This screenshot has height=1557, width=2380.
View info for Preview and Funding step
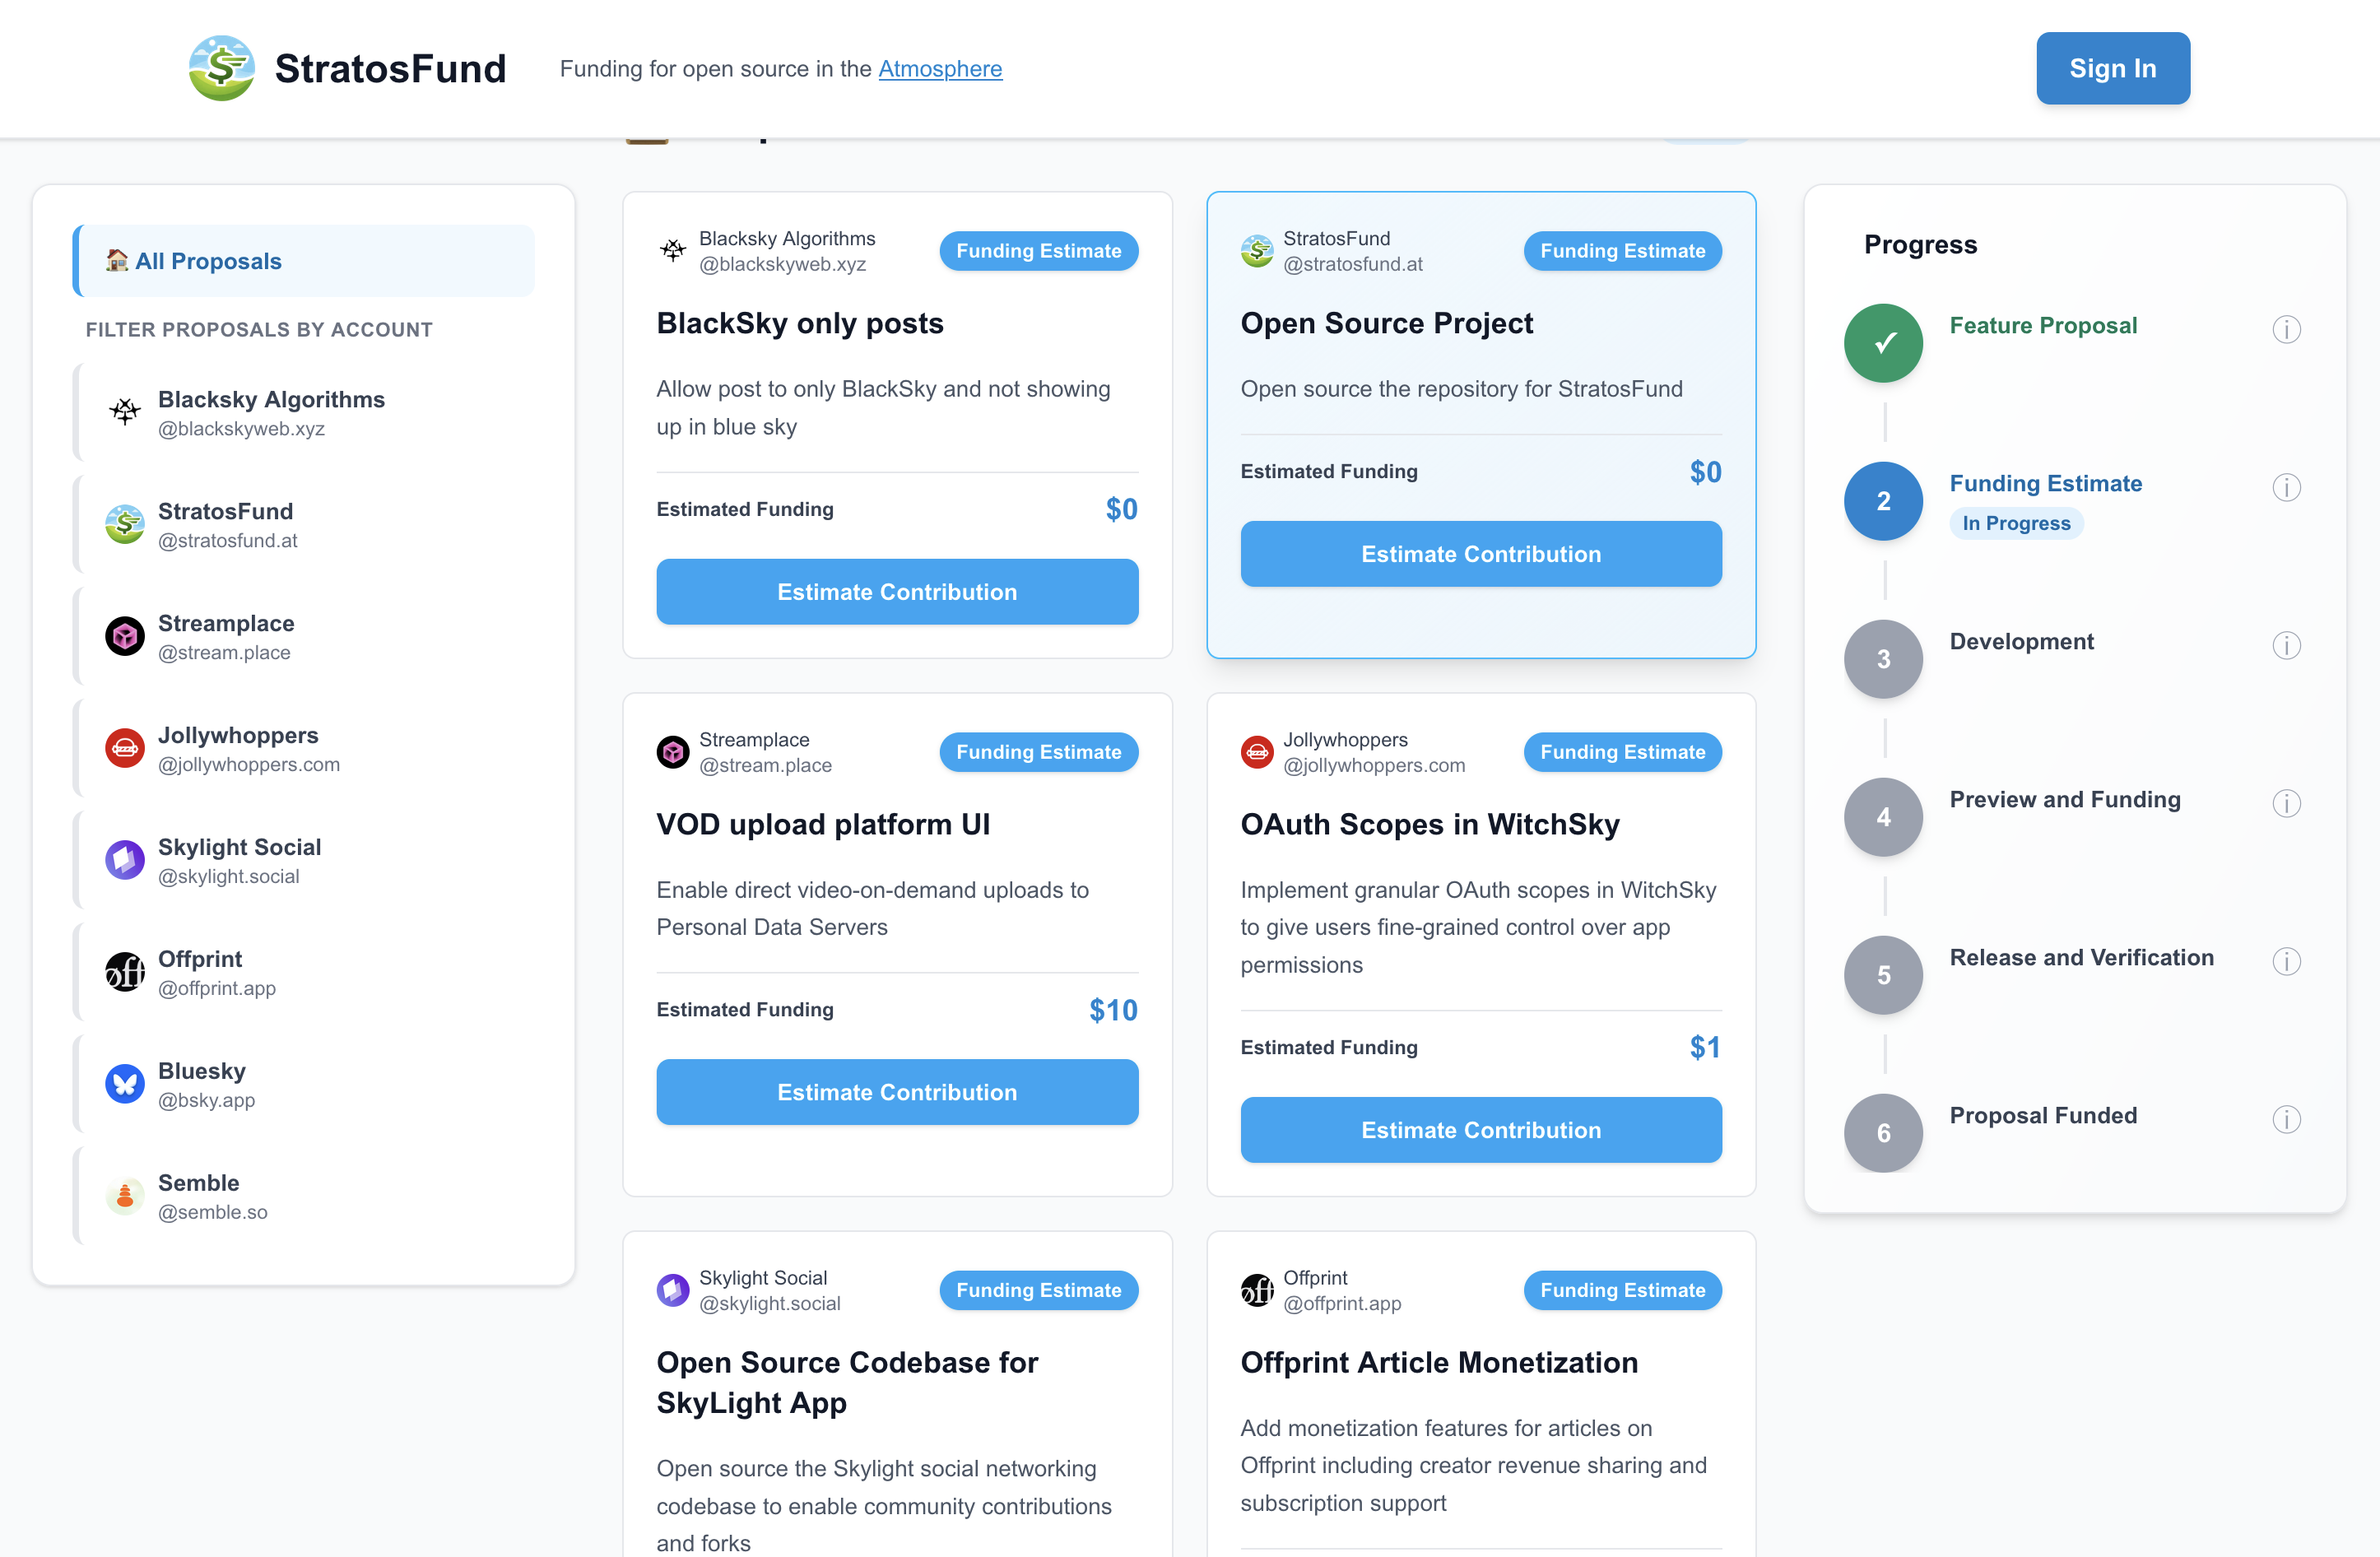click(2286, 803)
